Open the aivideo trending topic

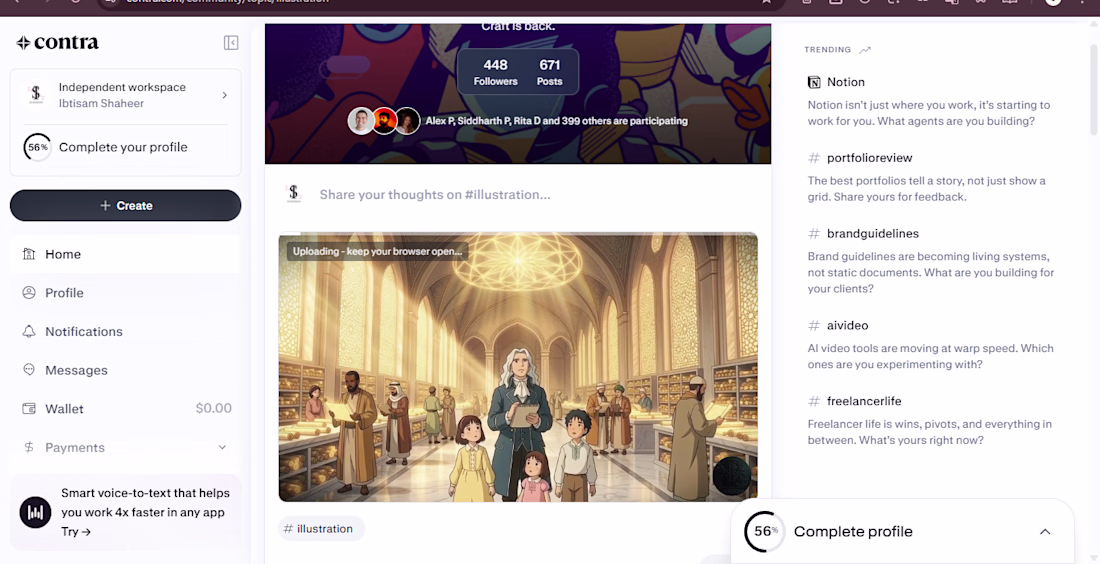click(847, 325)
